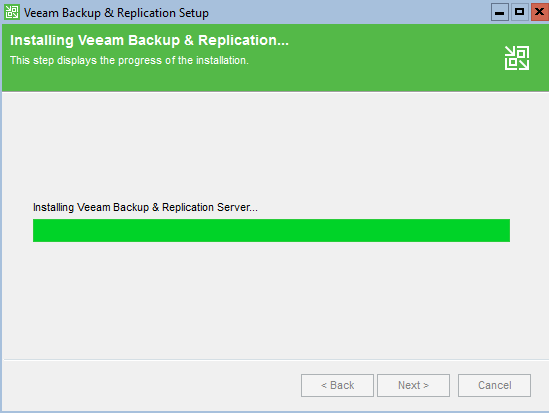Cancel the Veeam installation
549x413 pixels.
(x=494, y=385)
